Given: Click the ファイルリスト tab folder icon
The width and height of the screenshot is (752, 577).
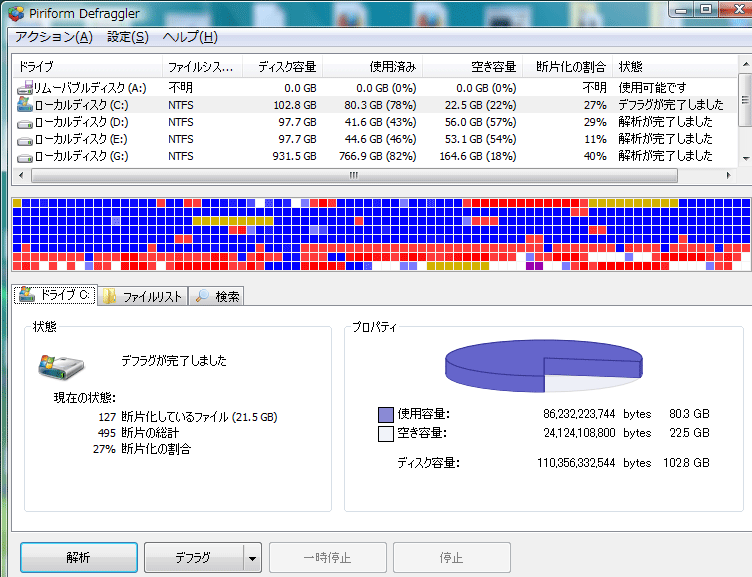Looking at the screenshot, I should coord(110,296).
